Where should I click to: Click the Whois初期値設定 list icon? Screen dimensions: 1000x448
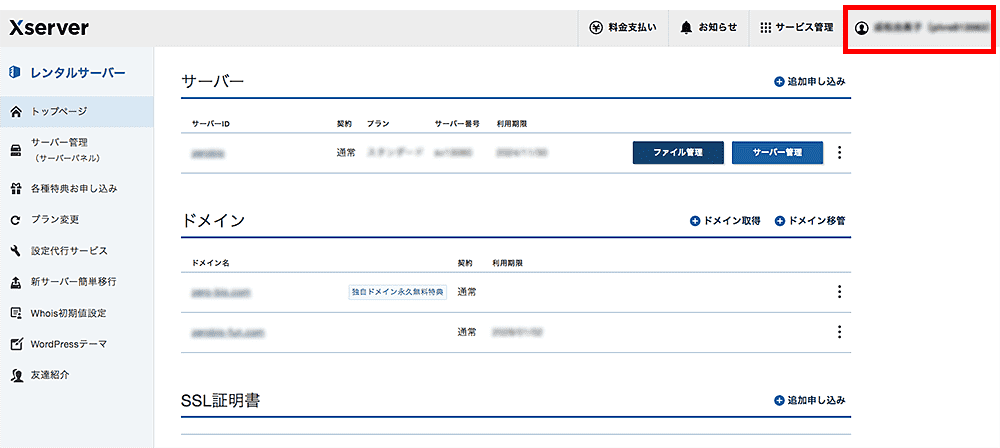click(17, 313)
